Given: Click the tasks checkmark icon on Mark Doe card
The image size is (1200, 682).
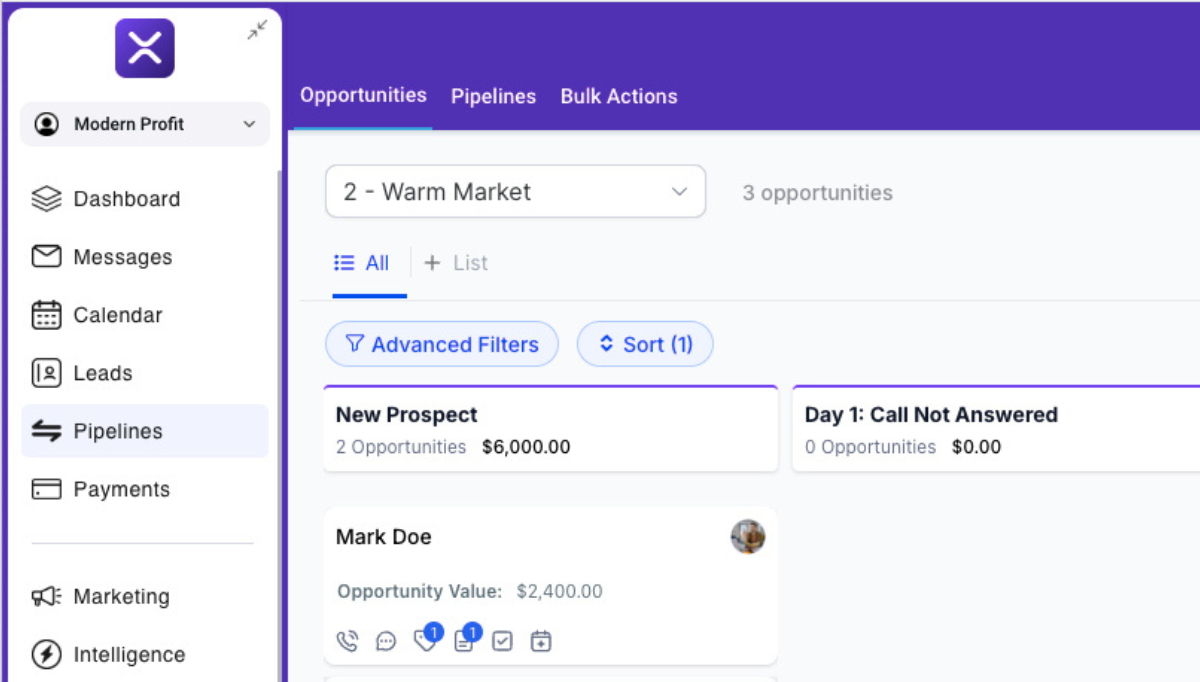Looking at the screenshot, I should (502, 641).
